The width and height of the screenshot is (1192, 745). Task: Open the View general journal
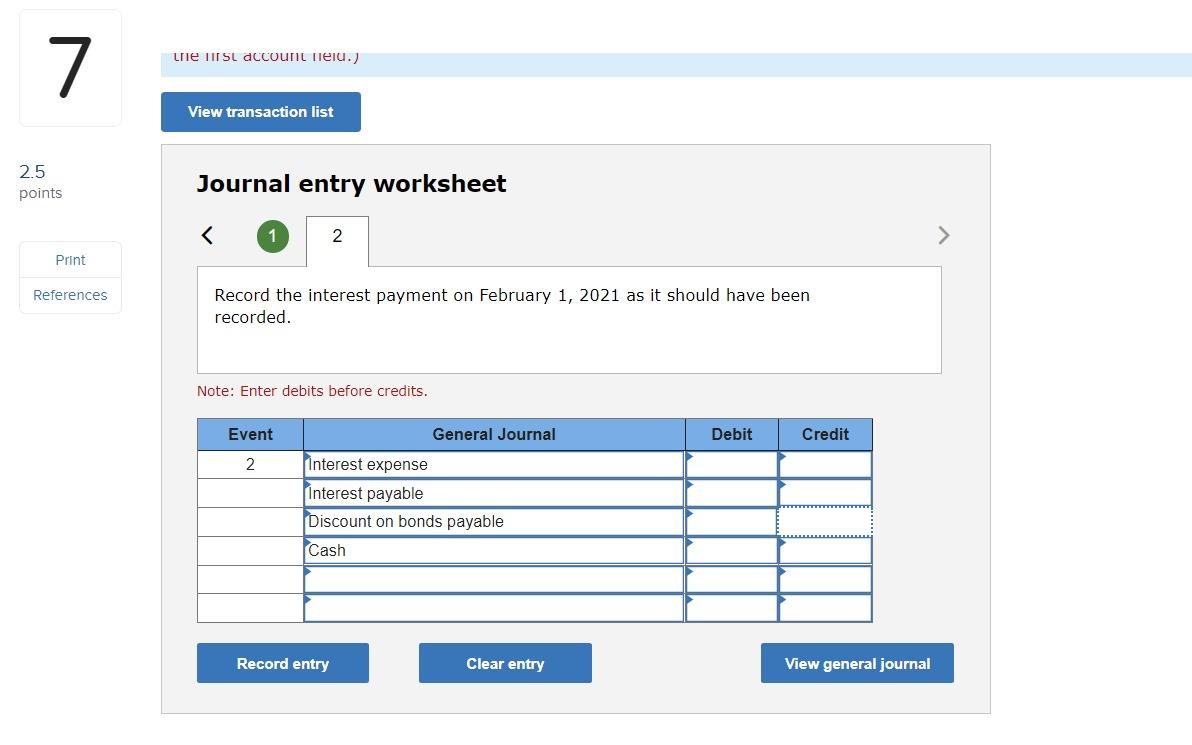click(856, 663)
